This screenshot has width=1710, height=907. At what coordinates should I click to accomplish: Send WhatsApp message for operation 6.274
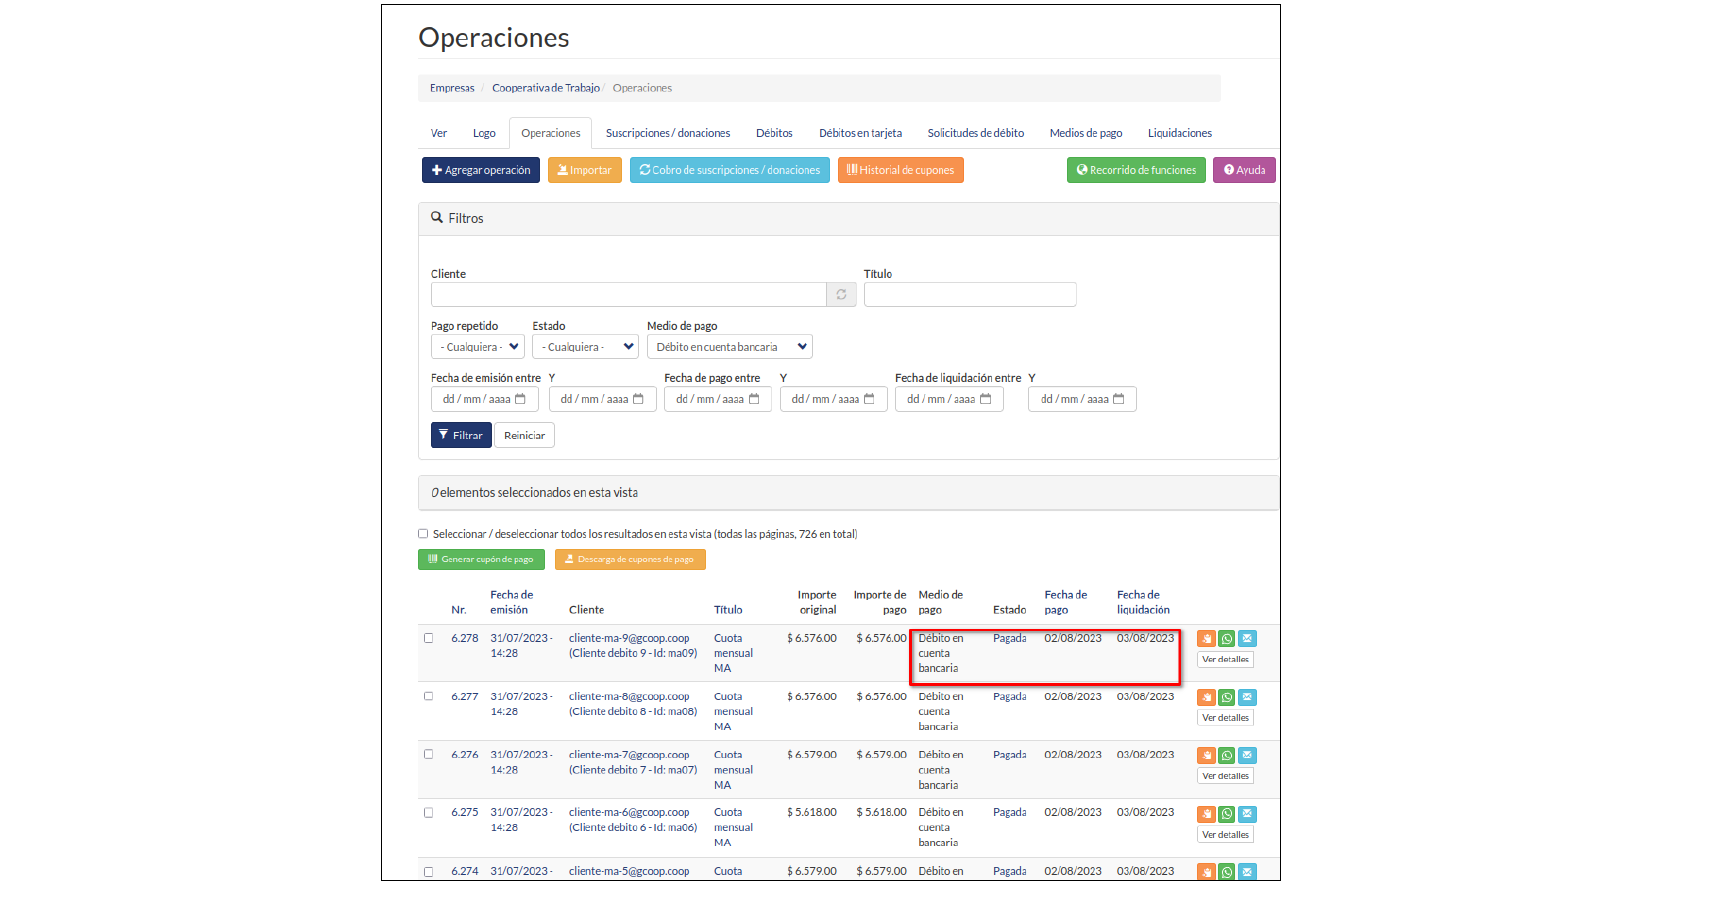tap(1227, 872)
